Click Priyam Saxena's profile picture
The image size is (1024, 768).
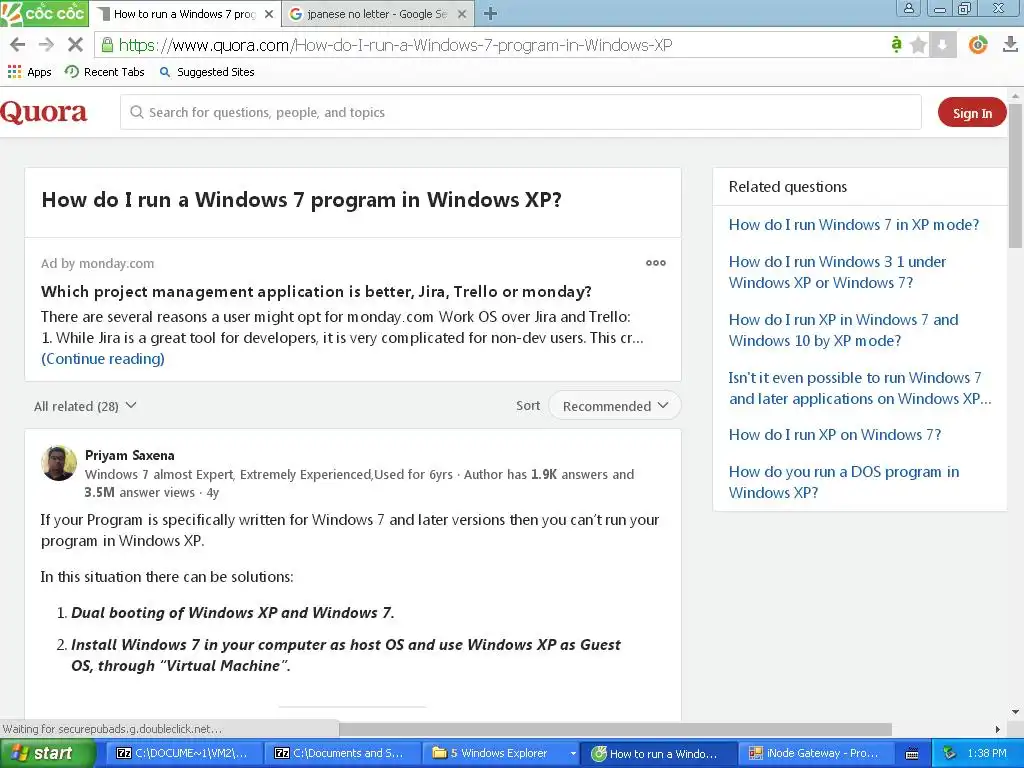[x=59, y=463]
